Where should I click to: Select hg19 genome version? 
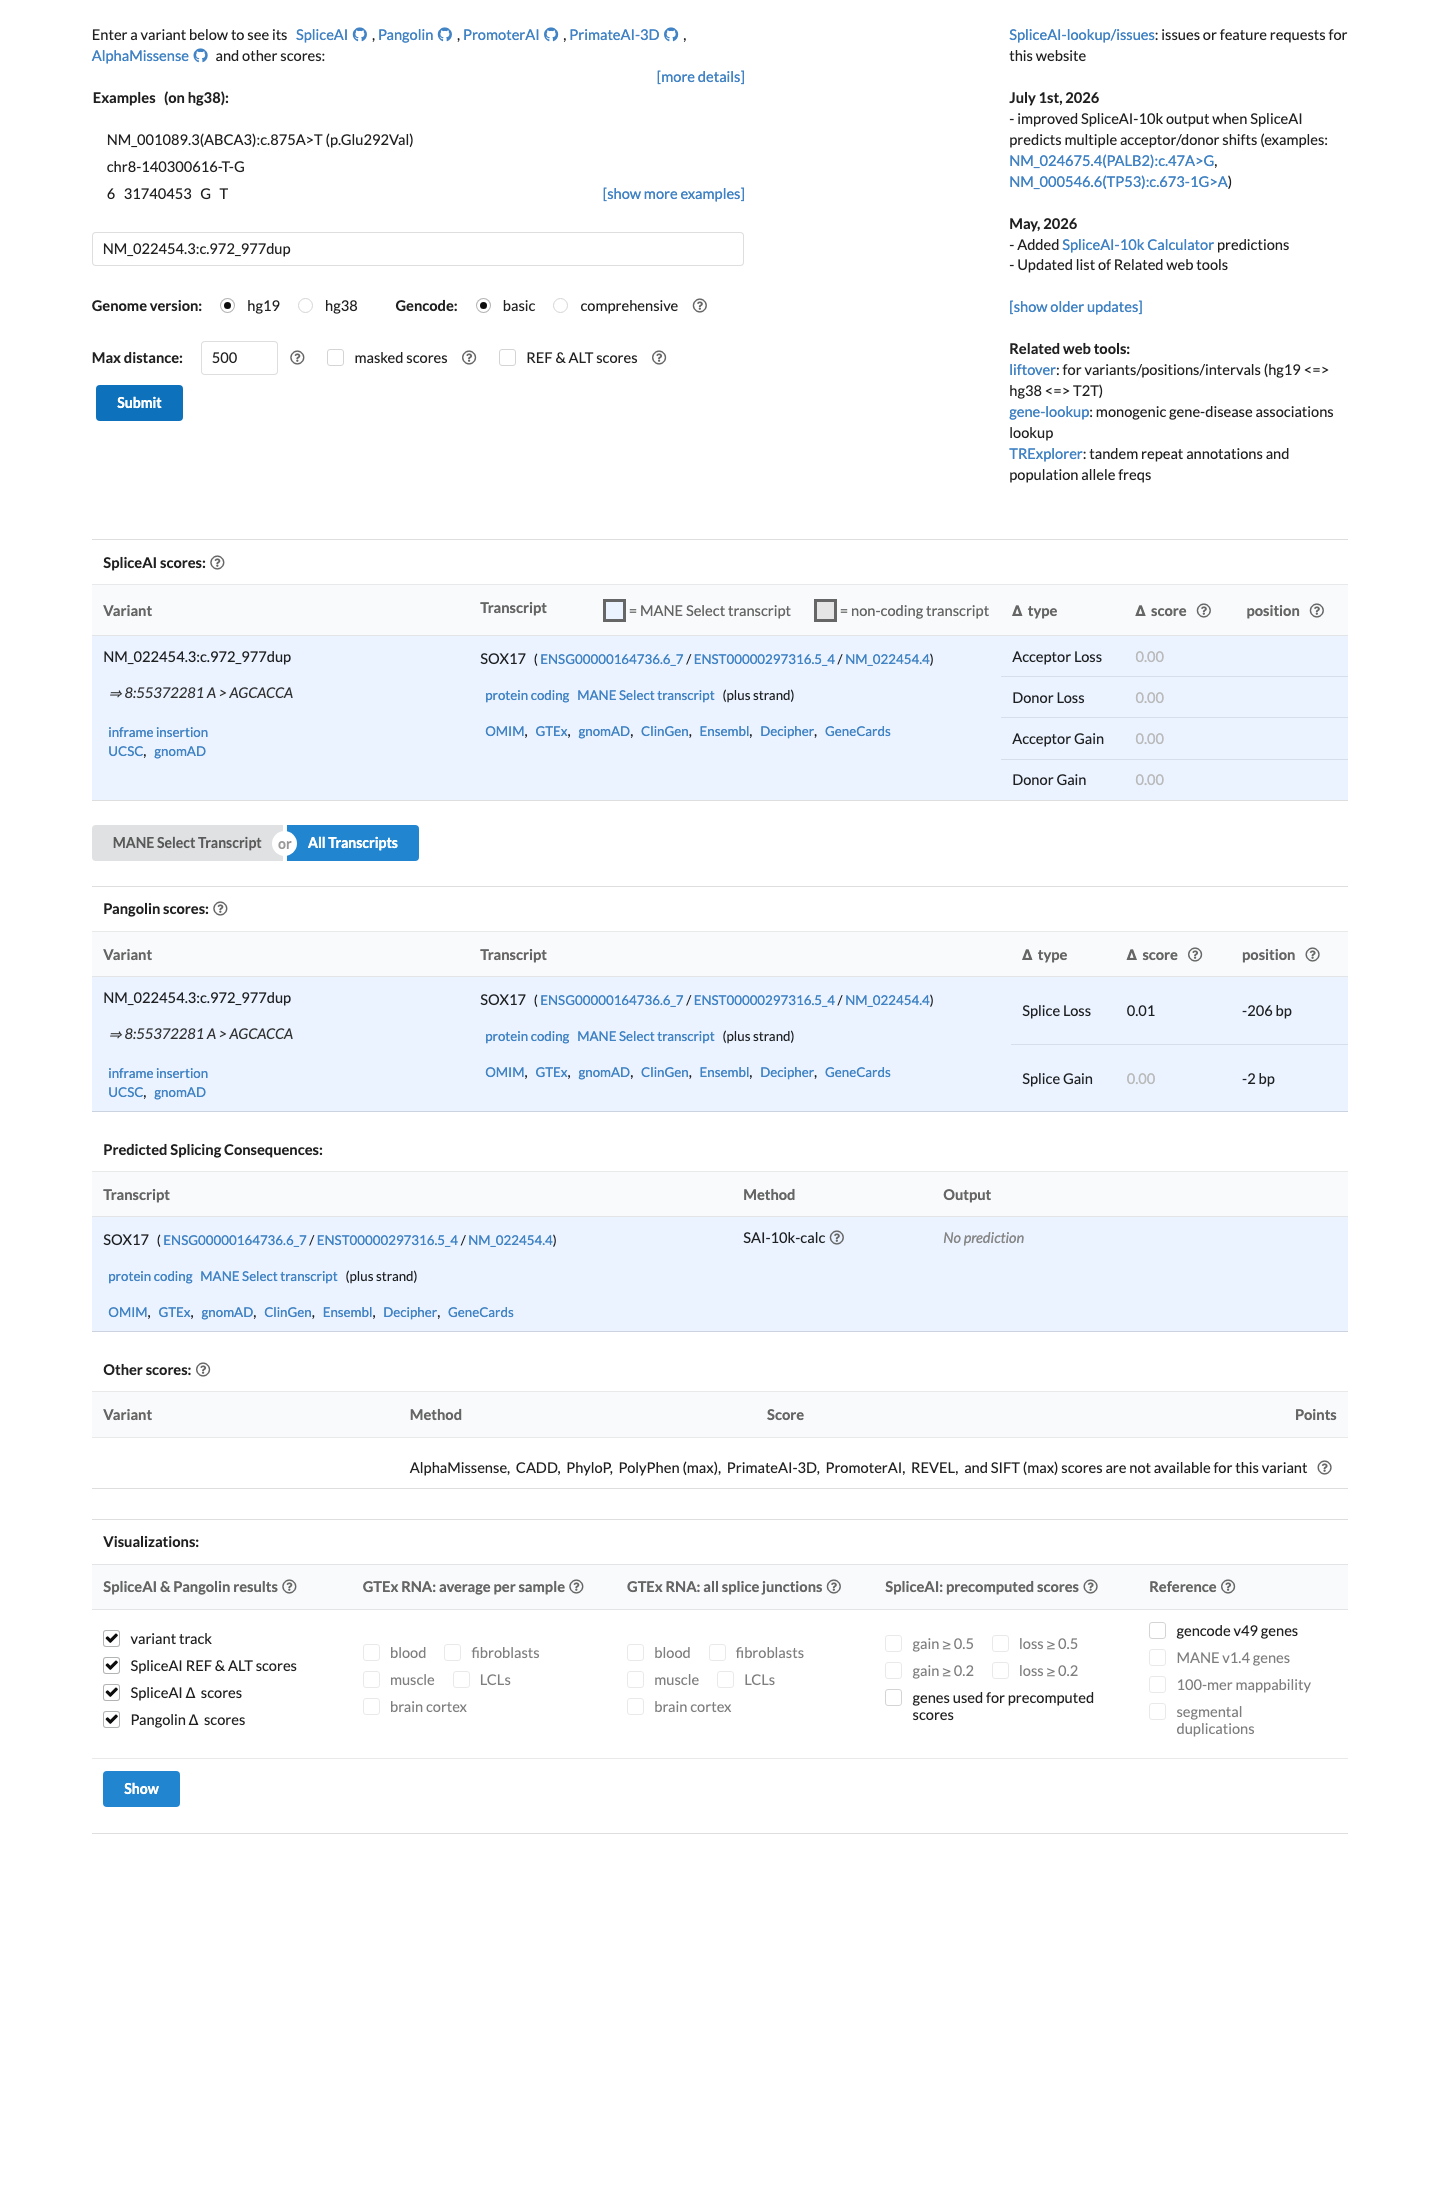tap(228, 306)
